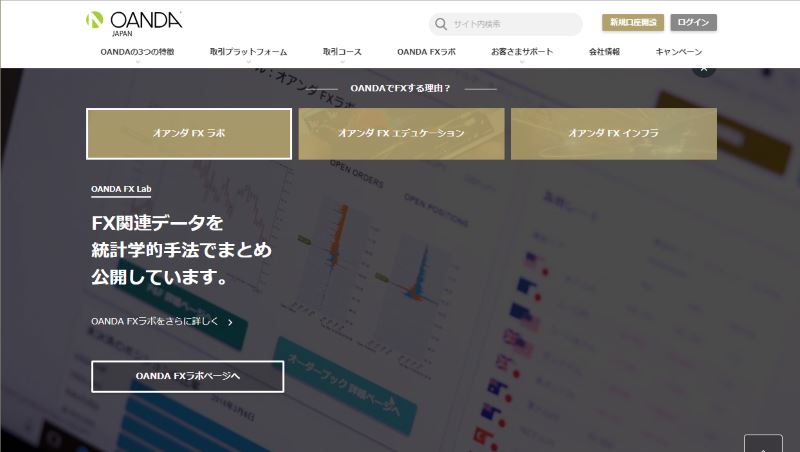The image size is (800, 452).
Task: Select the オアンダ FX エデュケーション tab
Action: coord(402,134)
